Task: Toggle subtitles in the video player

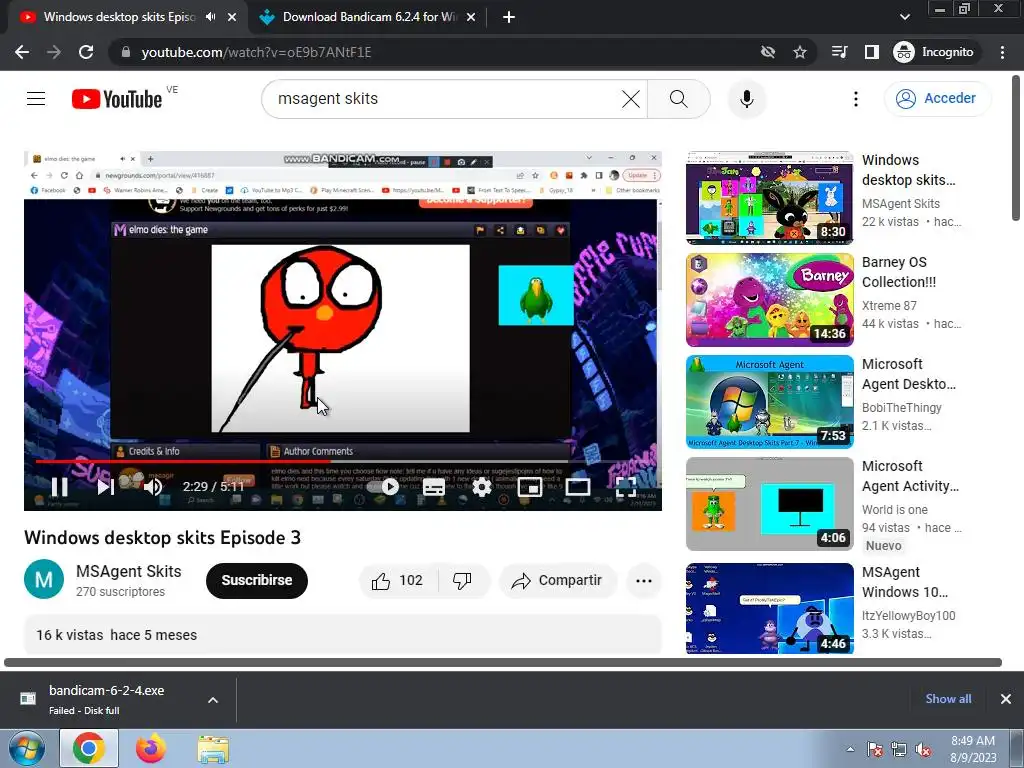Action: 434,487
